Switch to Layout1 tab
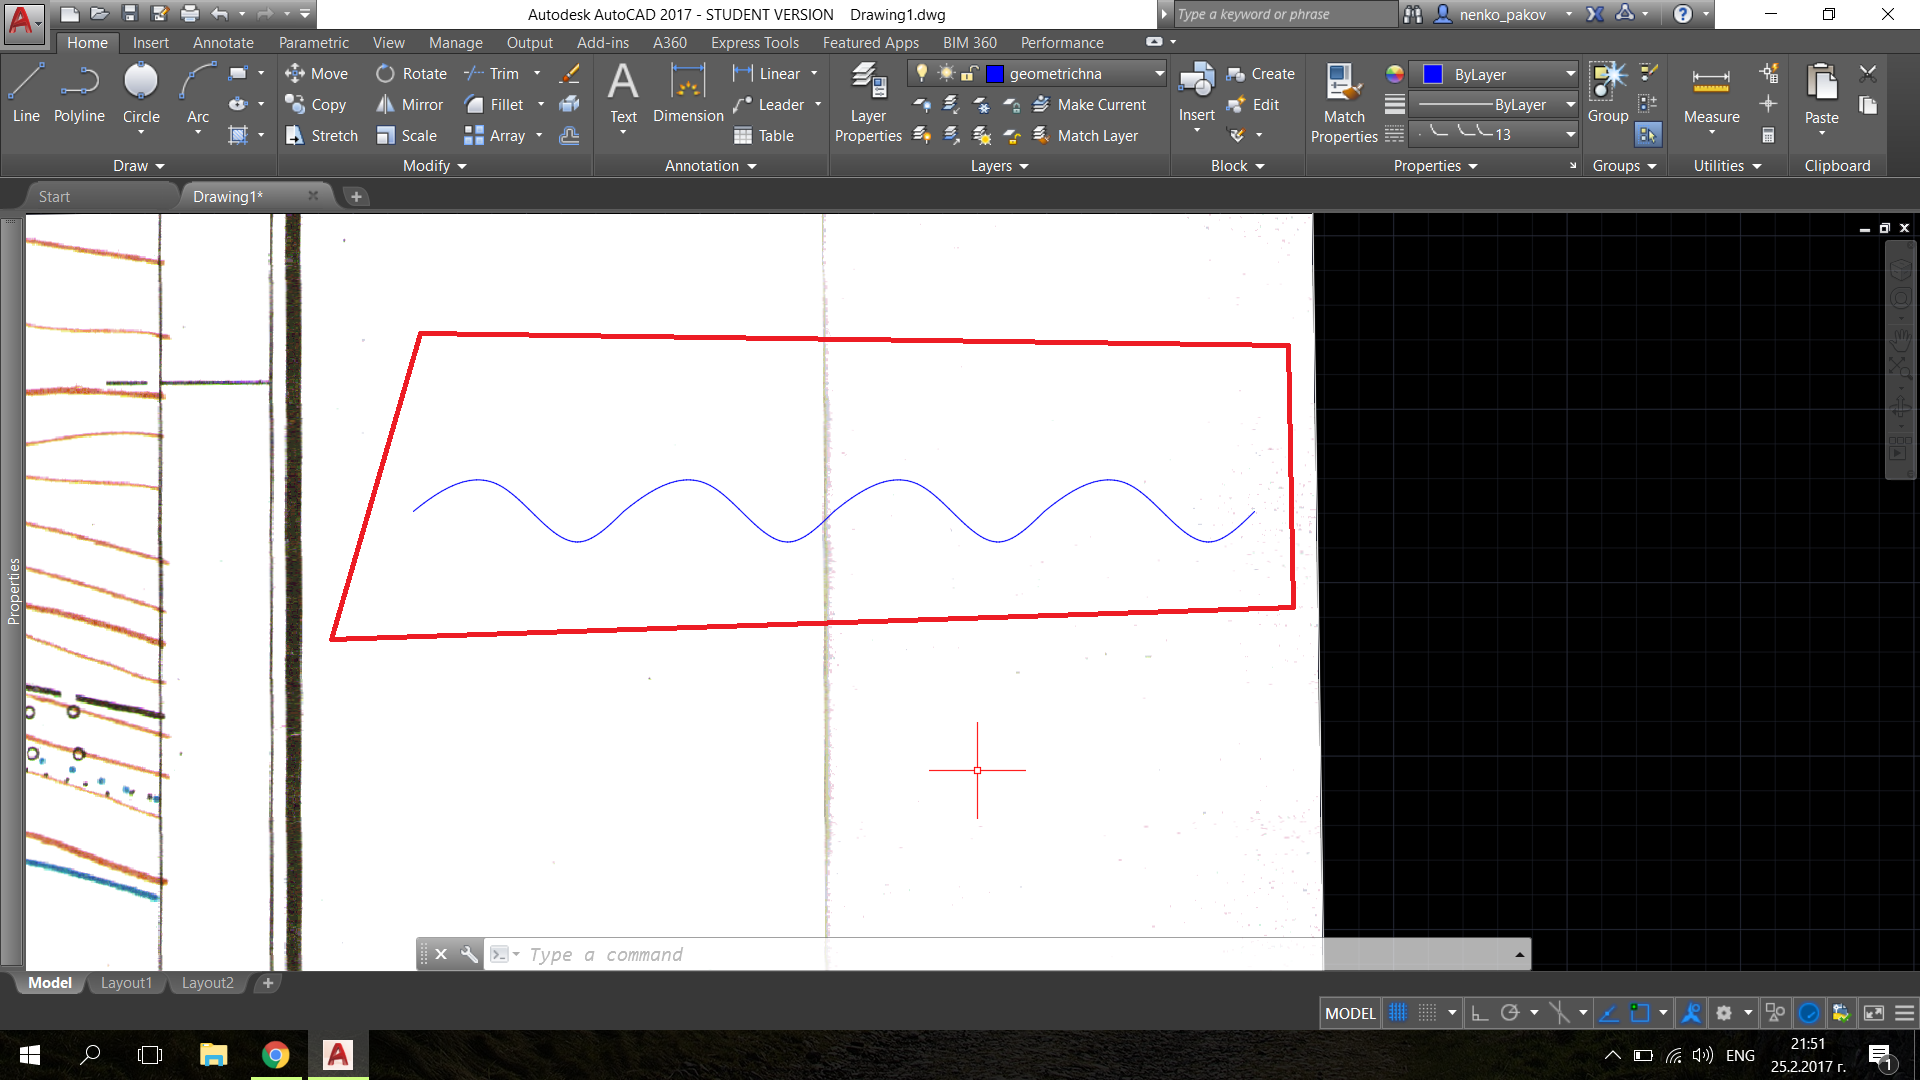The image size is (1920, 1080). 126,983
